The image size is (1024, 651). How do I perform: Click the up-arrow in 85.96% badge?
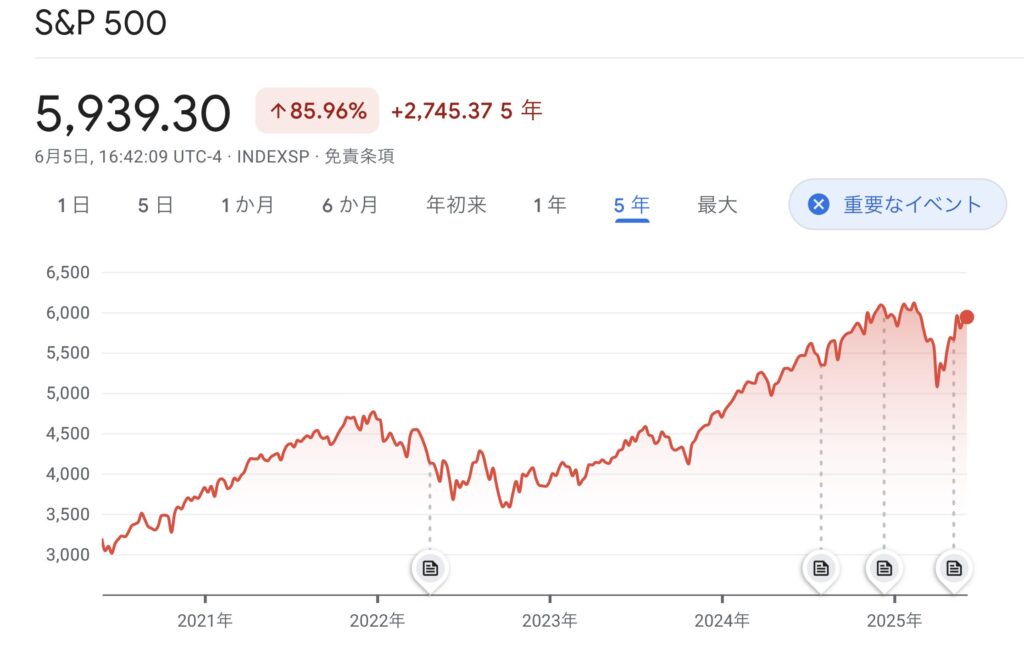coord(278,111)
